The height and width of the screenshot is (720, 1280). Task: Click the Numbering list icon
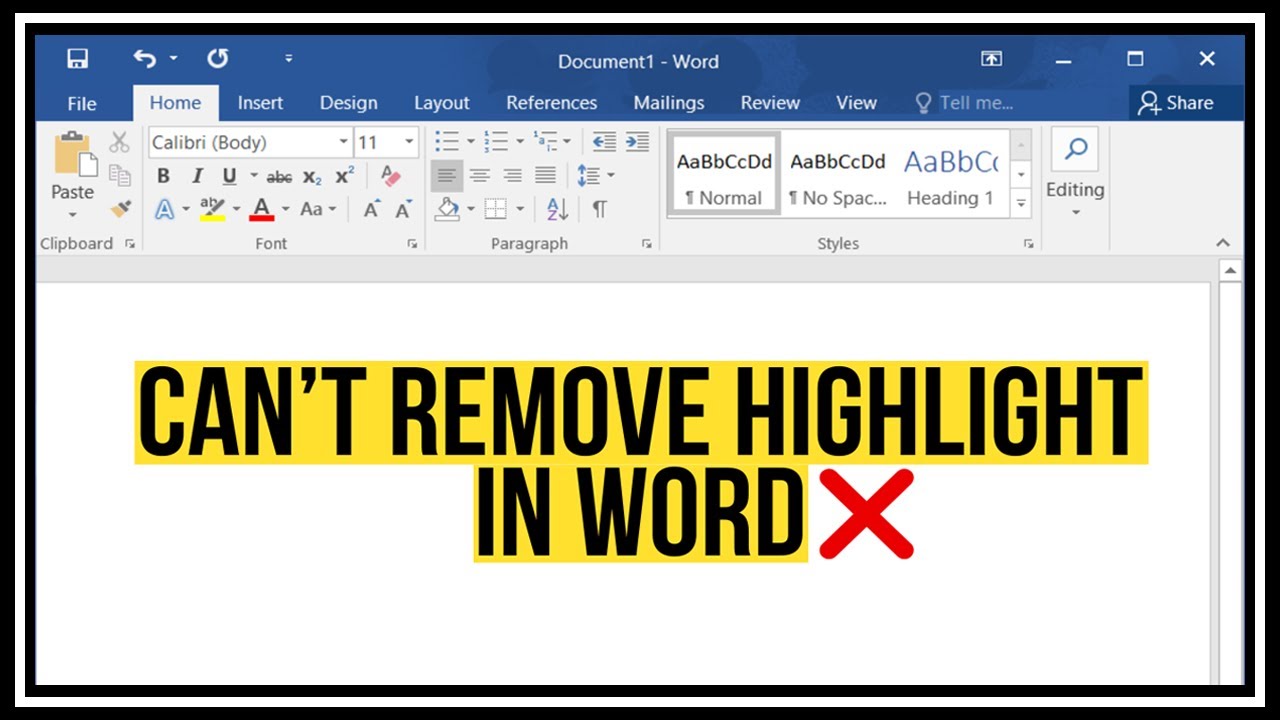(x=496, y=142)
